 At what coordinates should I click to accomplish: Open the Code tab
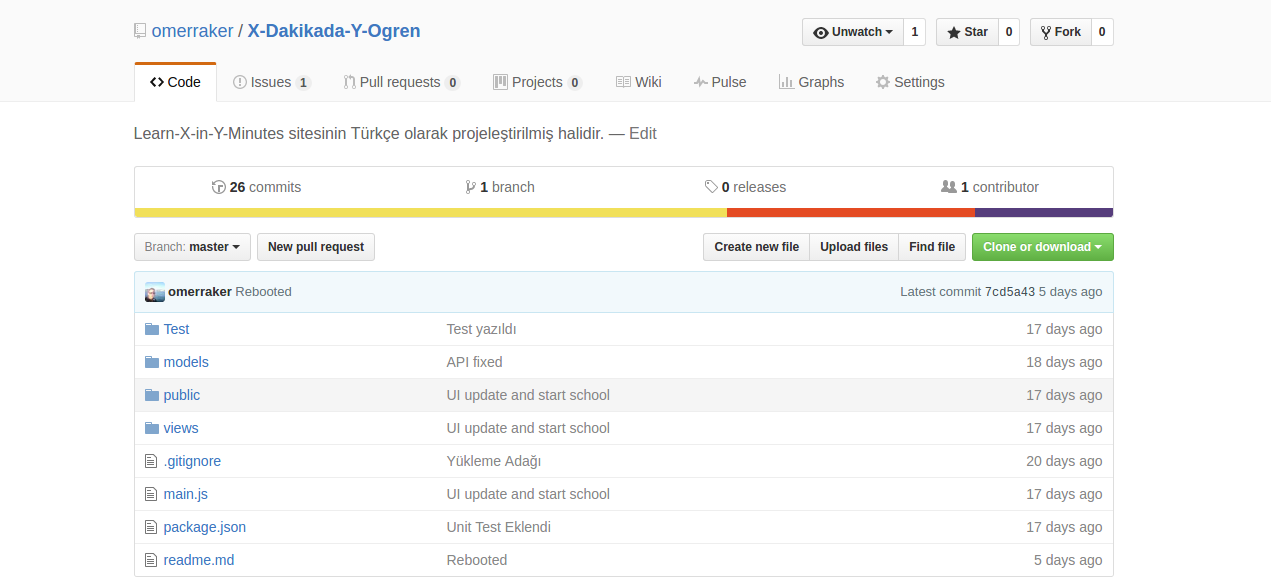click(x=175, y=82)
